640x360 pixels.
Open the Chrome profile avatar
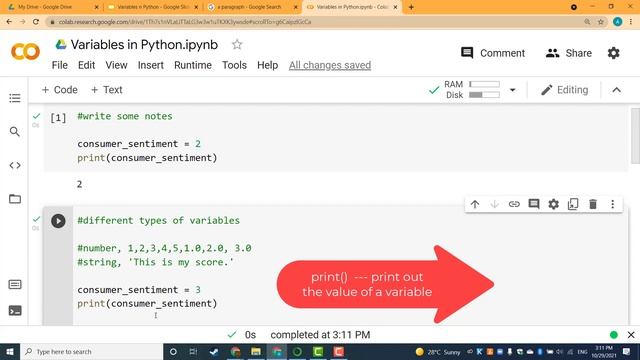(x=618, y=22)
